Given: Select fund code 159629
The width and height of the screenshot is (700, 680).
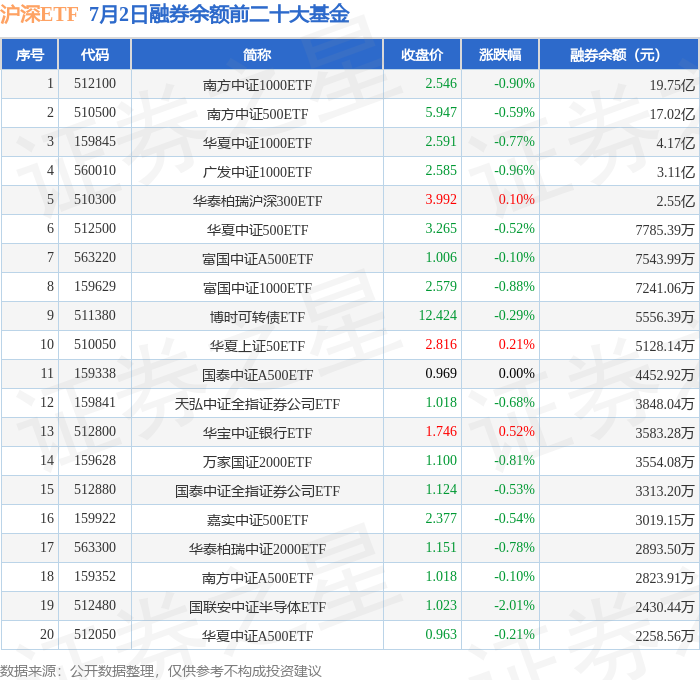Looking at the screenshot, I should (x=95, y=287).
